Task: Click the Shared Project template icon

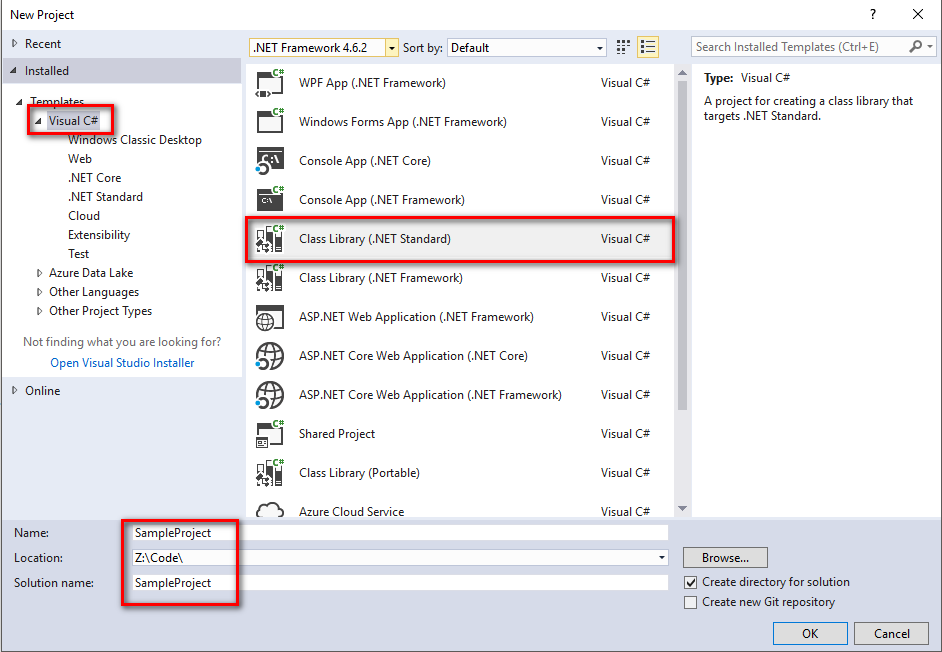Action: [270, 434]
